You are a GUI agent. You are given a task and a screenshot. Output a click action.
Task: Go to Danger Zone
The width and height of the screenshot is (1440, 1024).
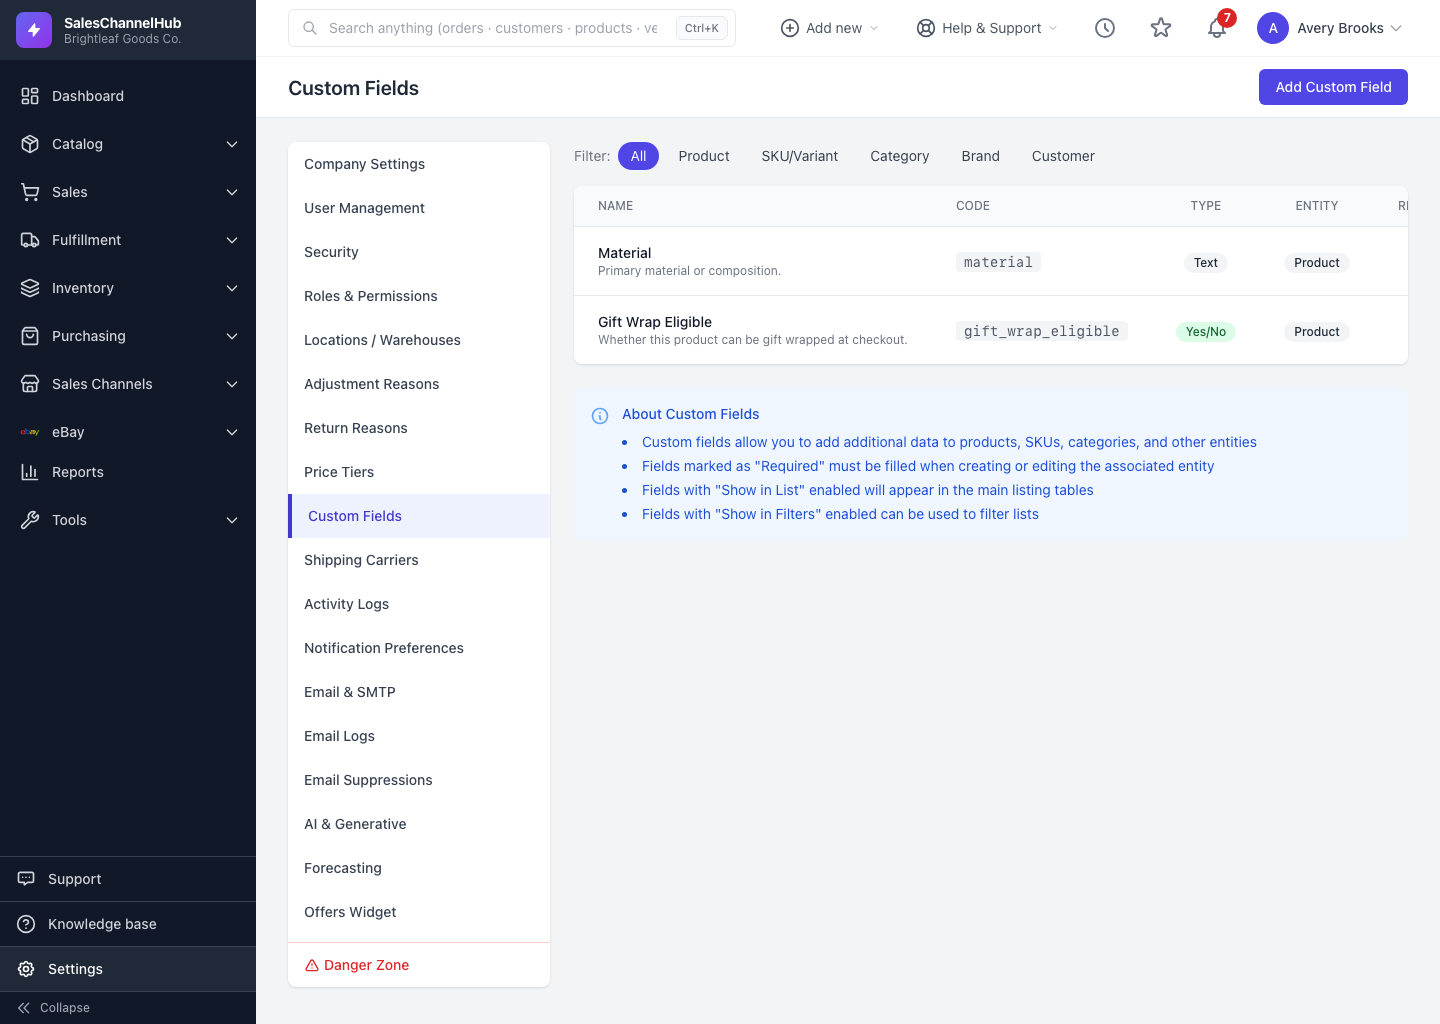pyautogui.click(x=419, y=965)
